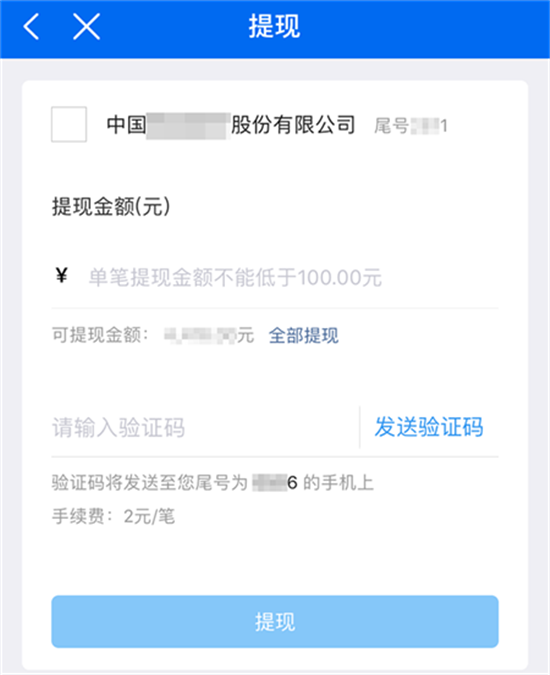
Task: Click 发送验证码 to send code
Action: 429,427
